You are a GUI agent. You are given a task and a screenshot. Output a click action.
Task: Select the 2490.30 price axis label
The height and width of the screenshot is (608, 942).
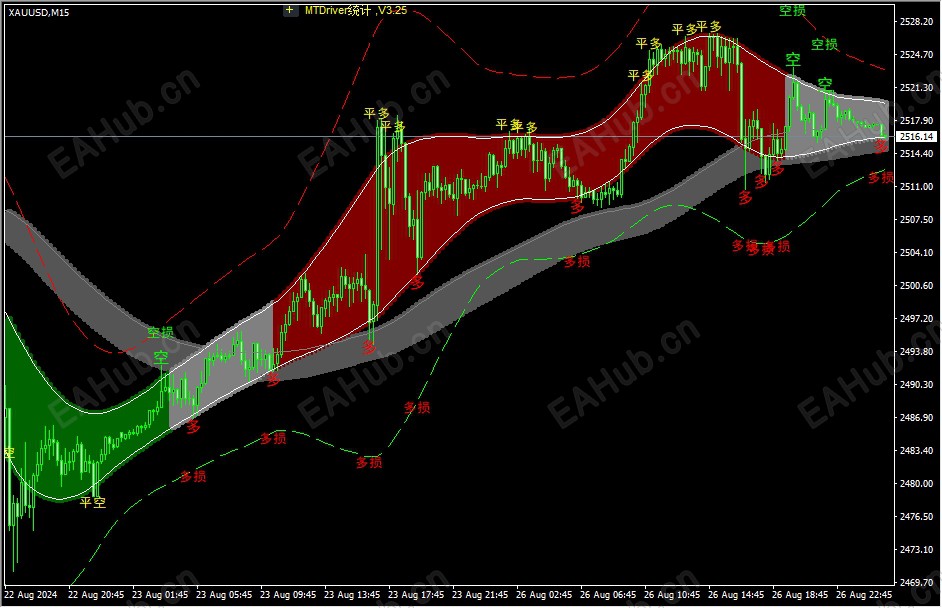(x=916, y=385)
